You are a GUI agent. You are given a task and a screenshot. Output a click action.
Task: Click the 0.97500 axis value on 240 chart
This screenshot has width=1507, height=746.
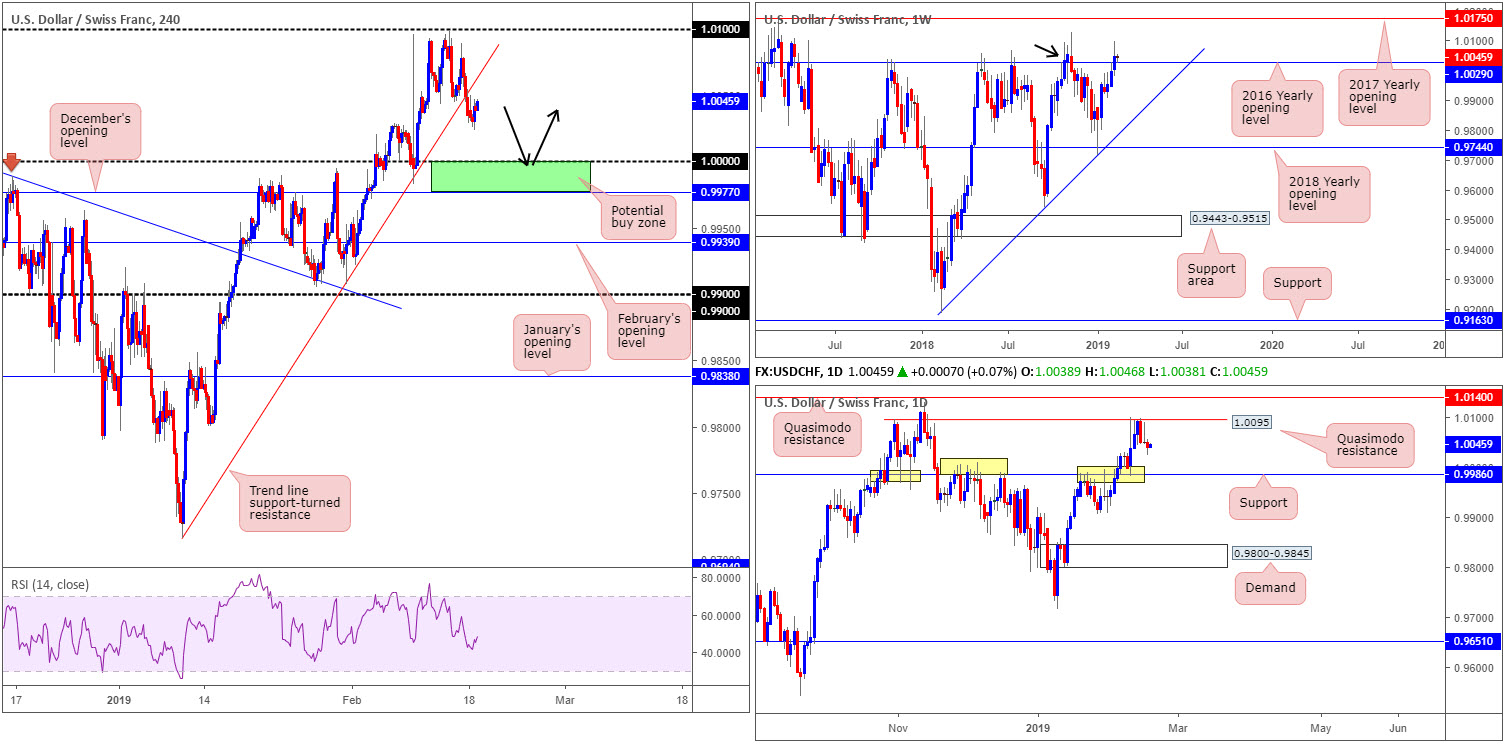click(721, 494)
